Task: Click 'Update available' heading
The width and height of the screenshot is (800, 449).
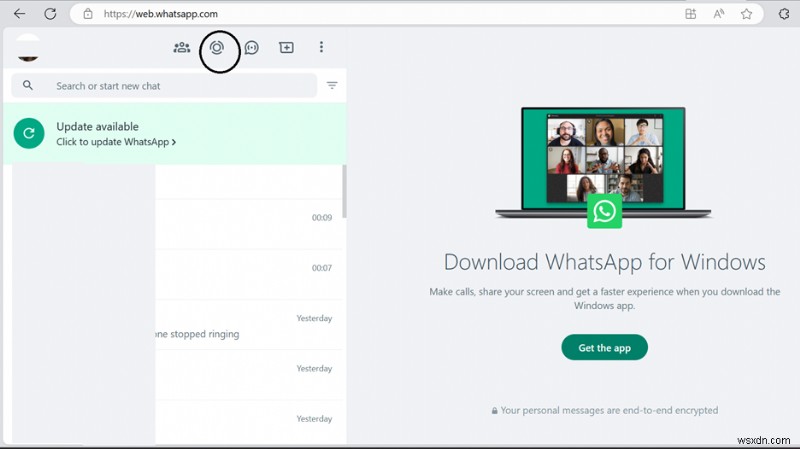Action: pos(97,127)
